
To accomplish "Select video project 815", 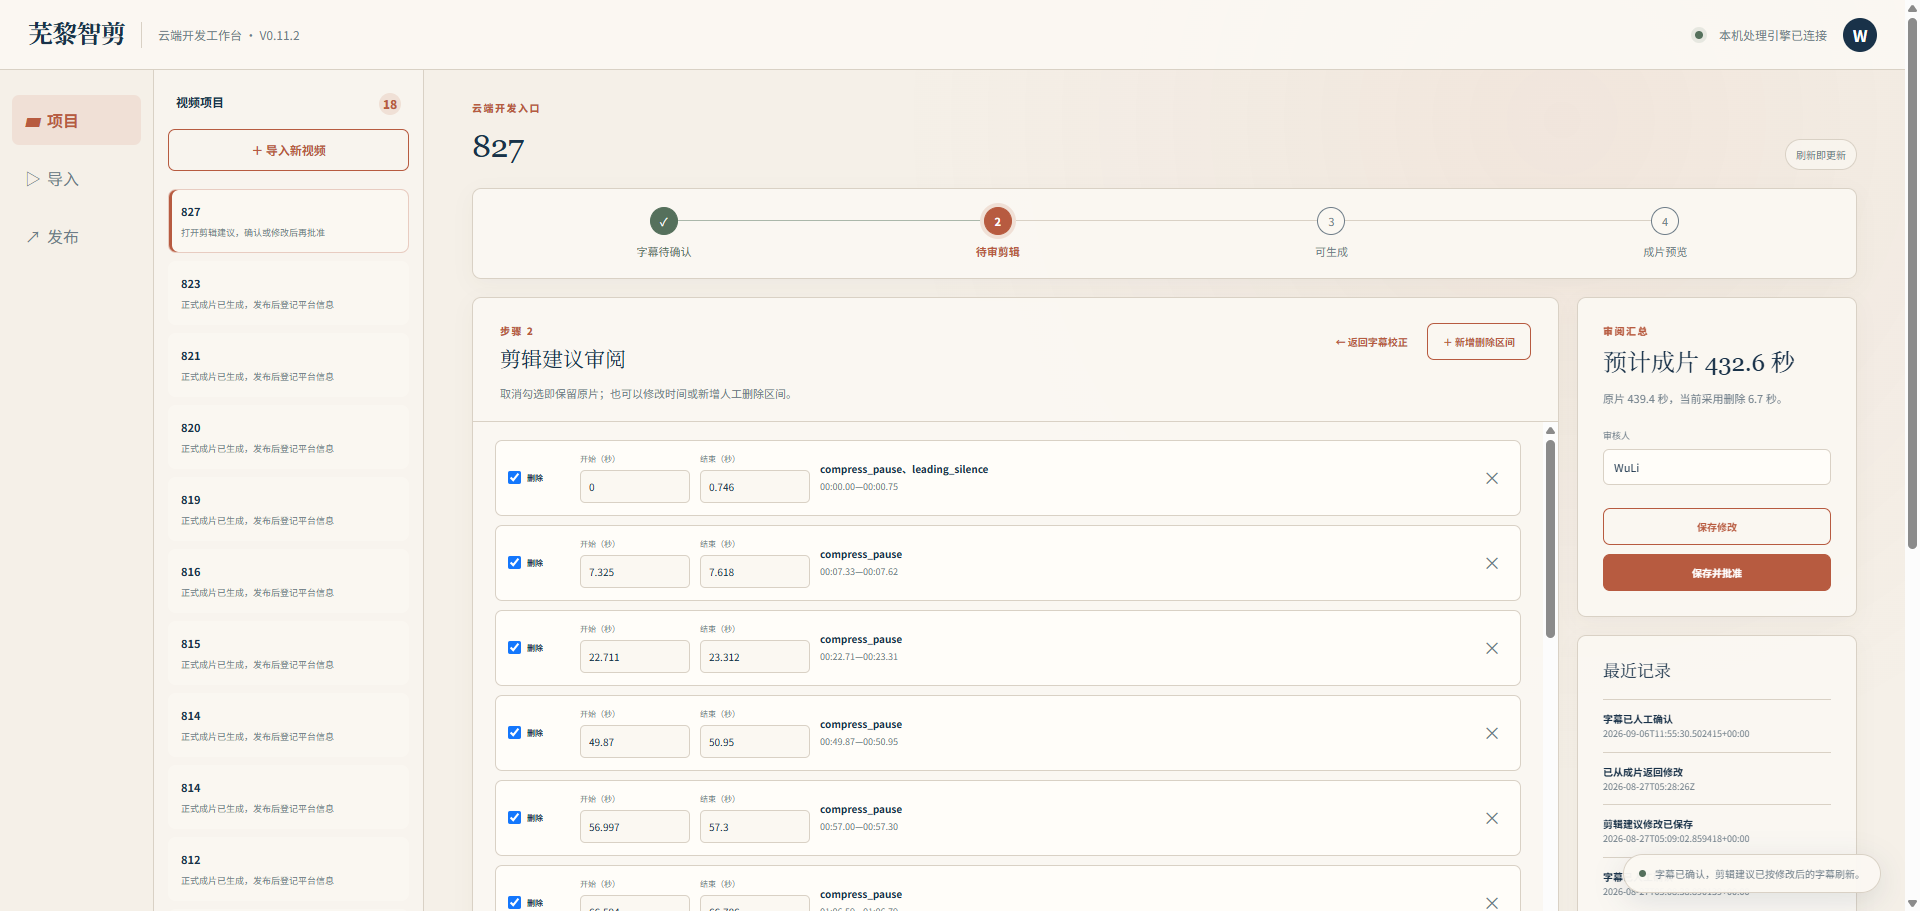I will coord(288,653).
